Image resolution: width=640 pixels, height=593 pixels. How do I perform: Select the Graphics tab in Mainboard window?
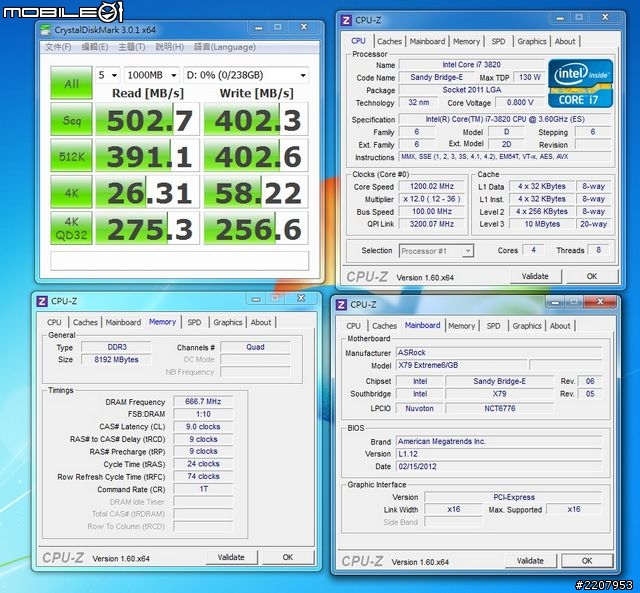[527, 326]
